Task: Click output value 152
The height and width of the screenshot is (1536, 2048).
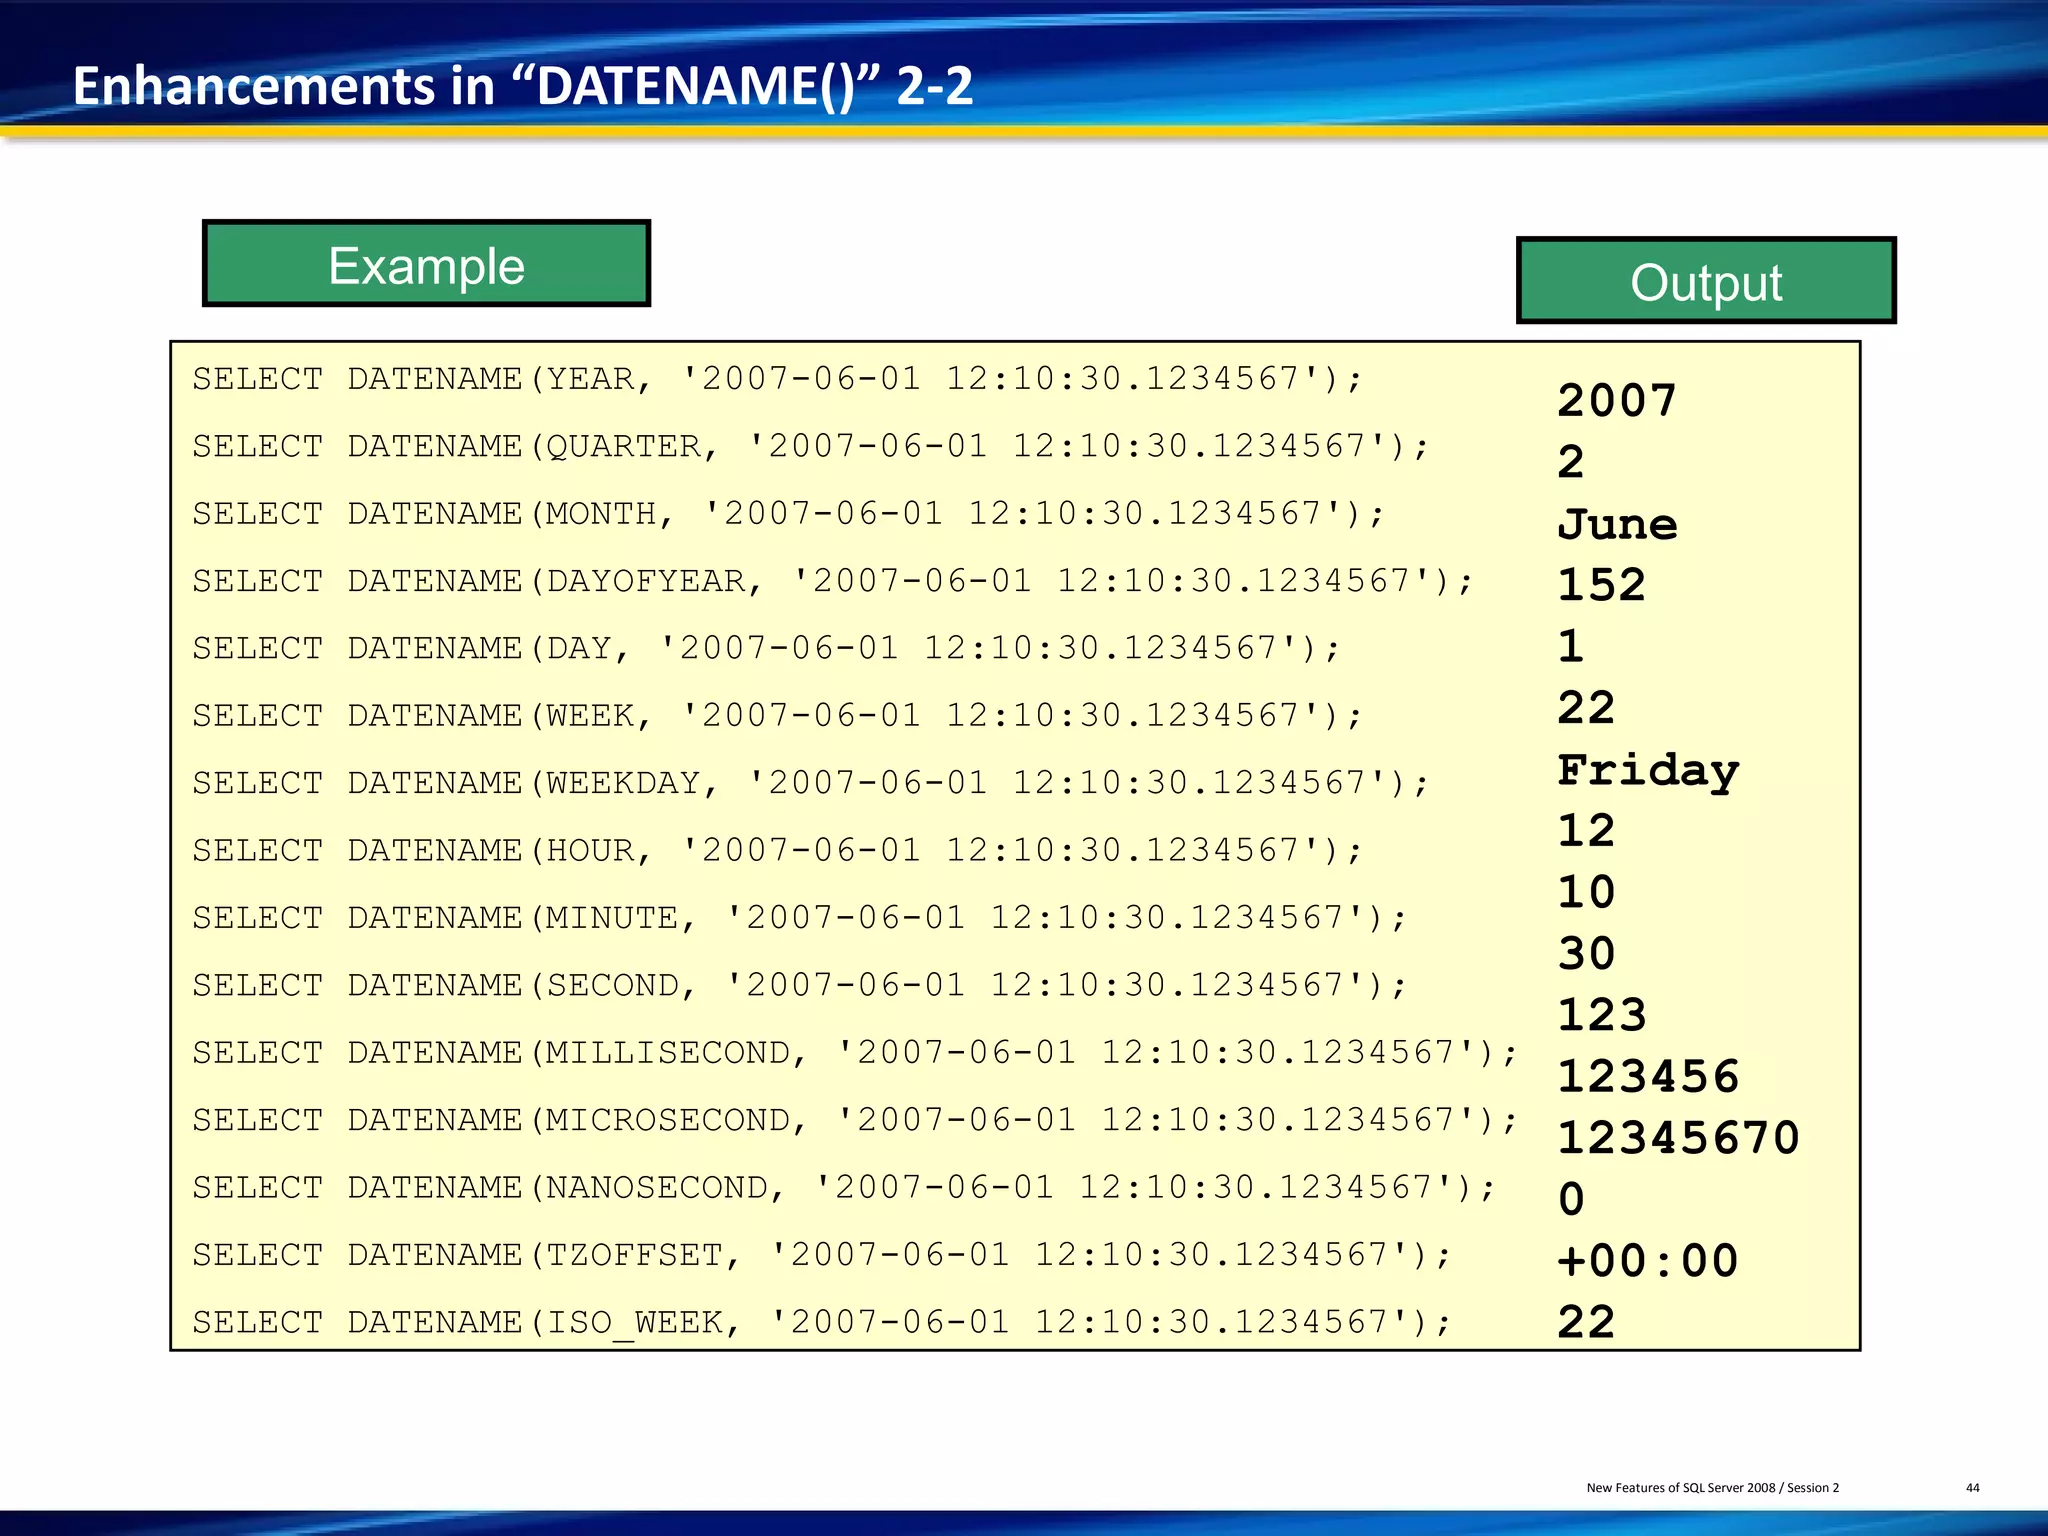Action: coord(1601,585)
